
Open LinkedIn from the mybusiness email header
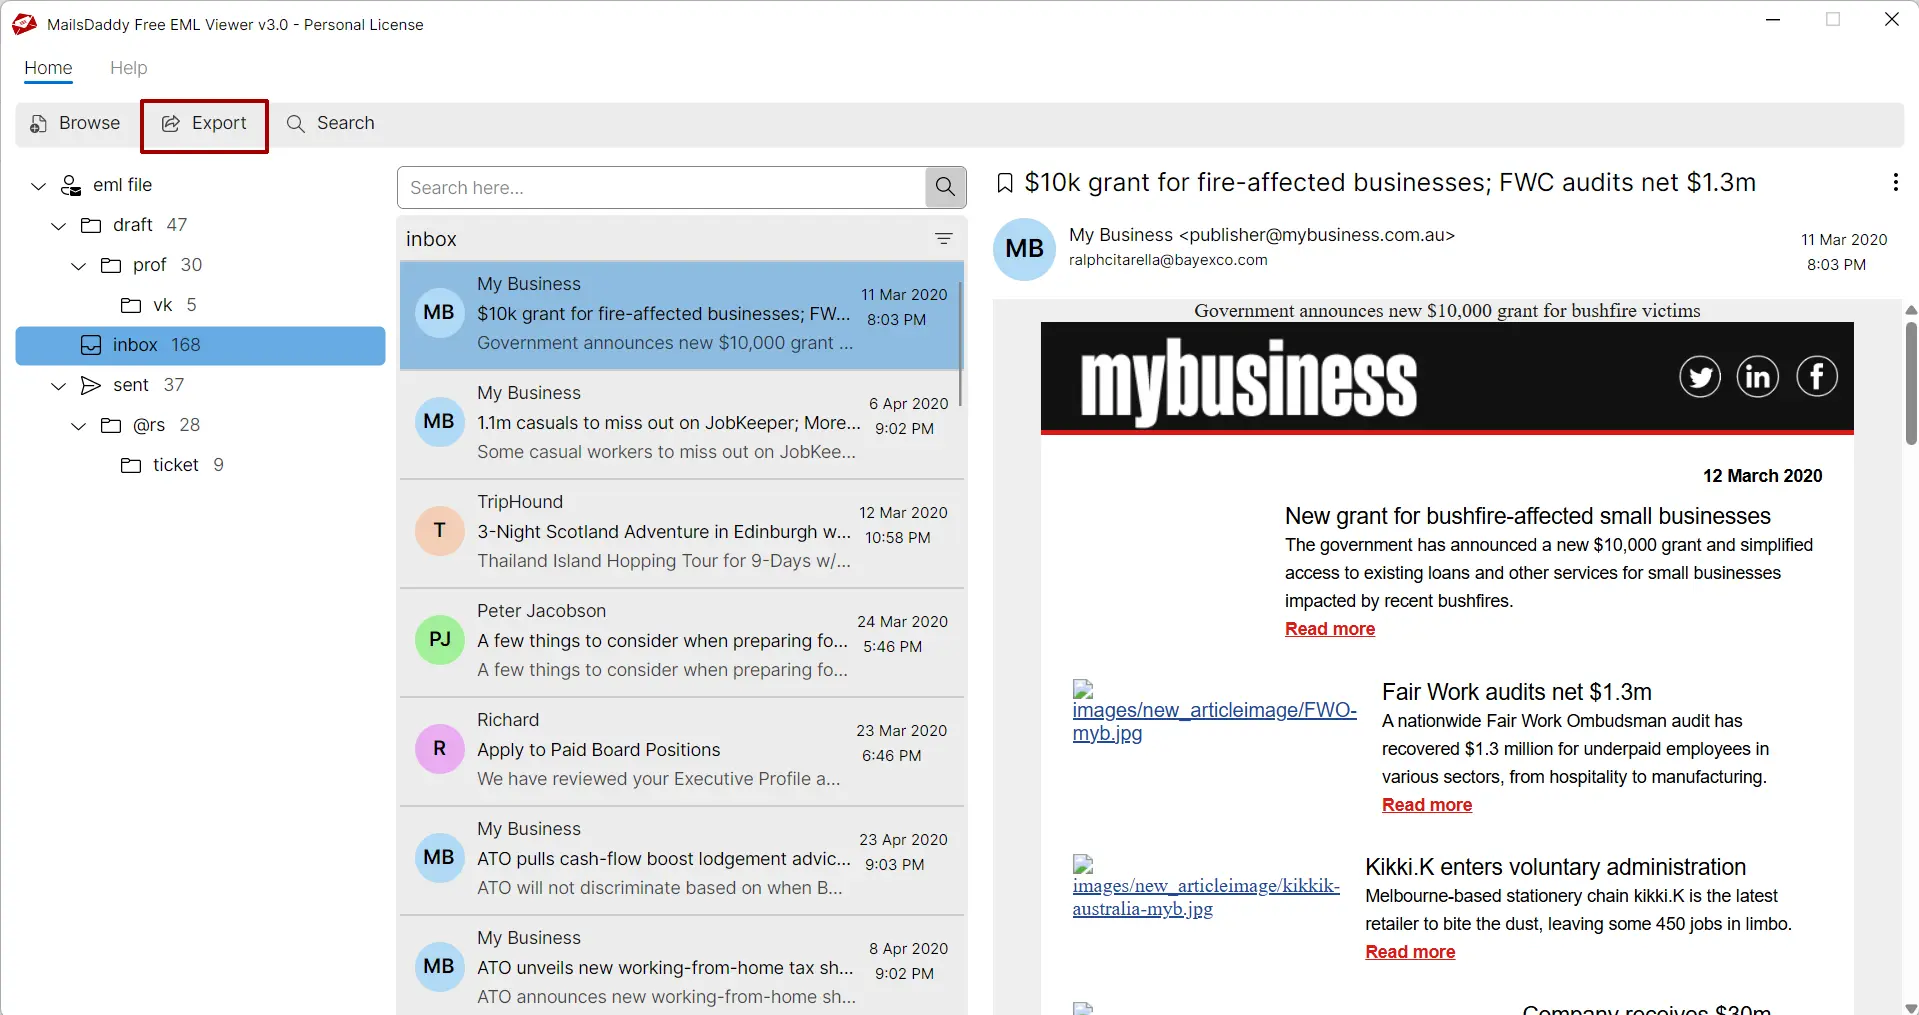tap(1758, 377)
